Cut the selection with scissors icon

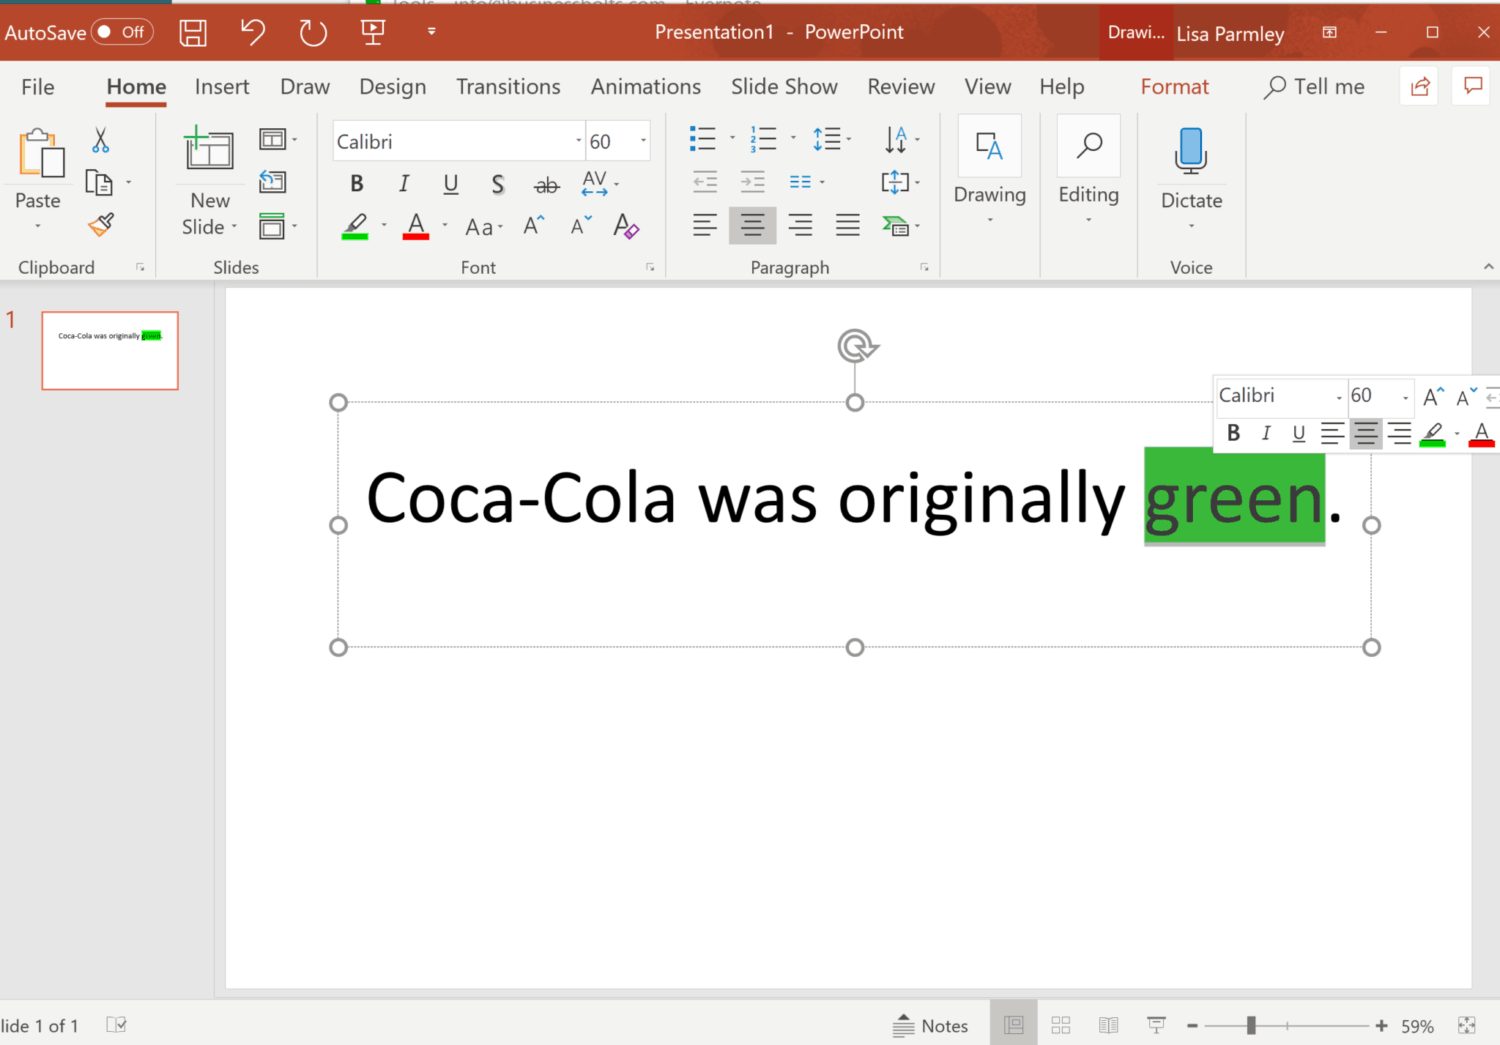pos(100,140)
